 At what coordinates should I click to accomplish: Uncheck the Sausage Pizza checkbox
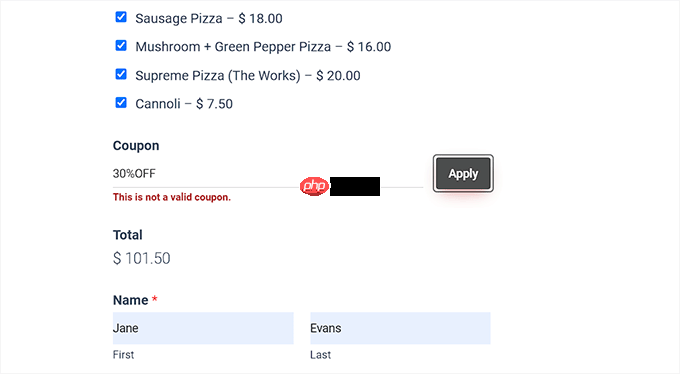pos(121,17)
